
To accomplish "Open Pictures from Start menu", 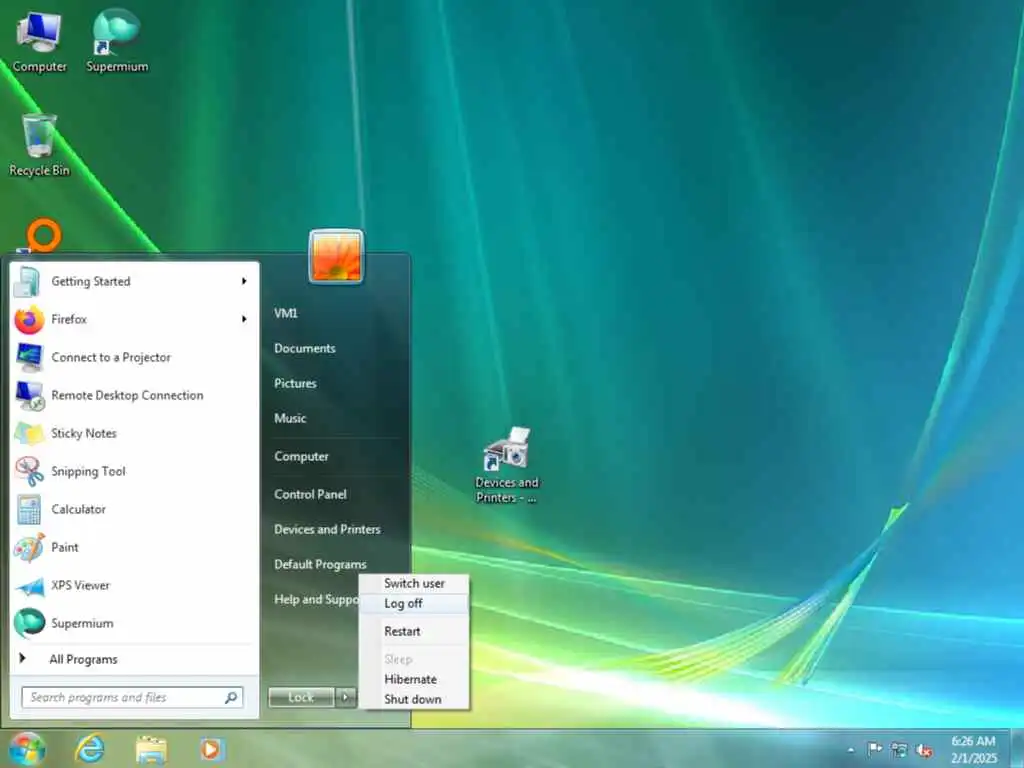I will [x=295, y=383].
